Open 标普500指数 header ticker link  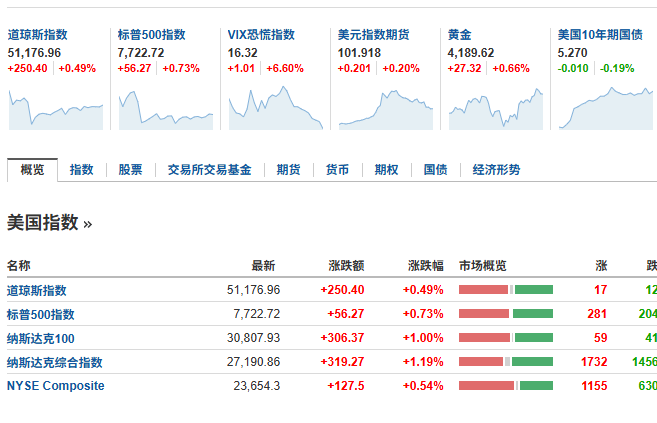click(152, 34)
